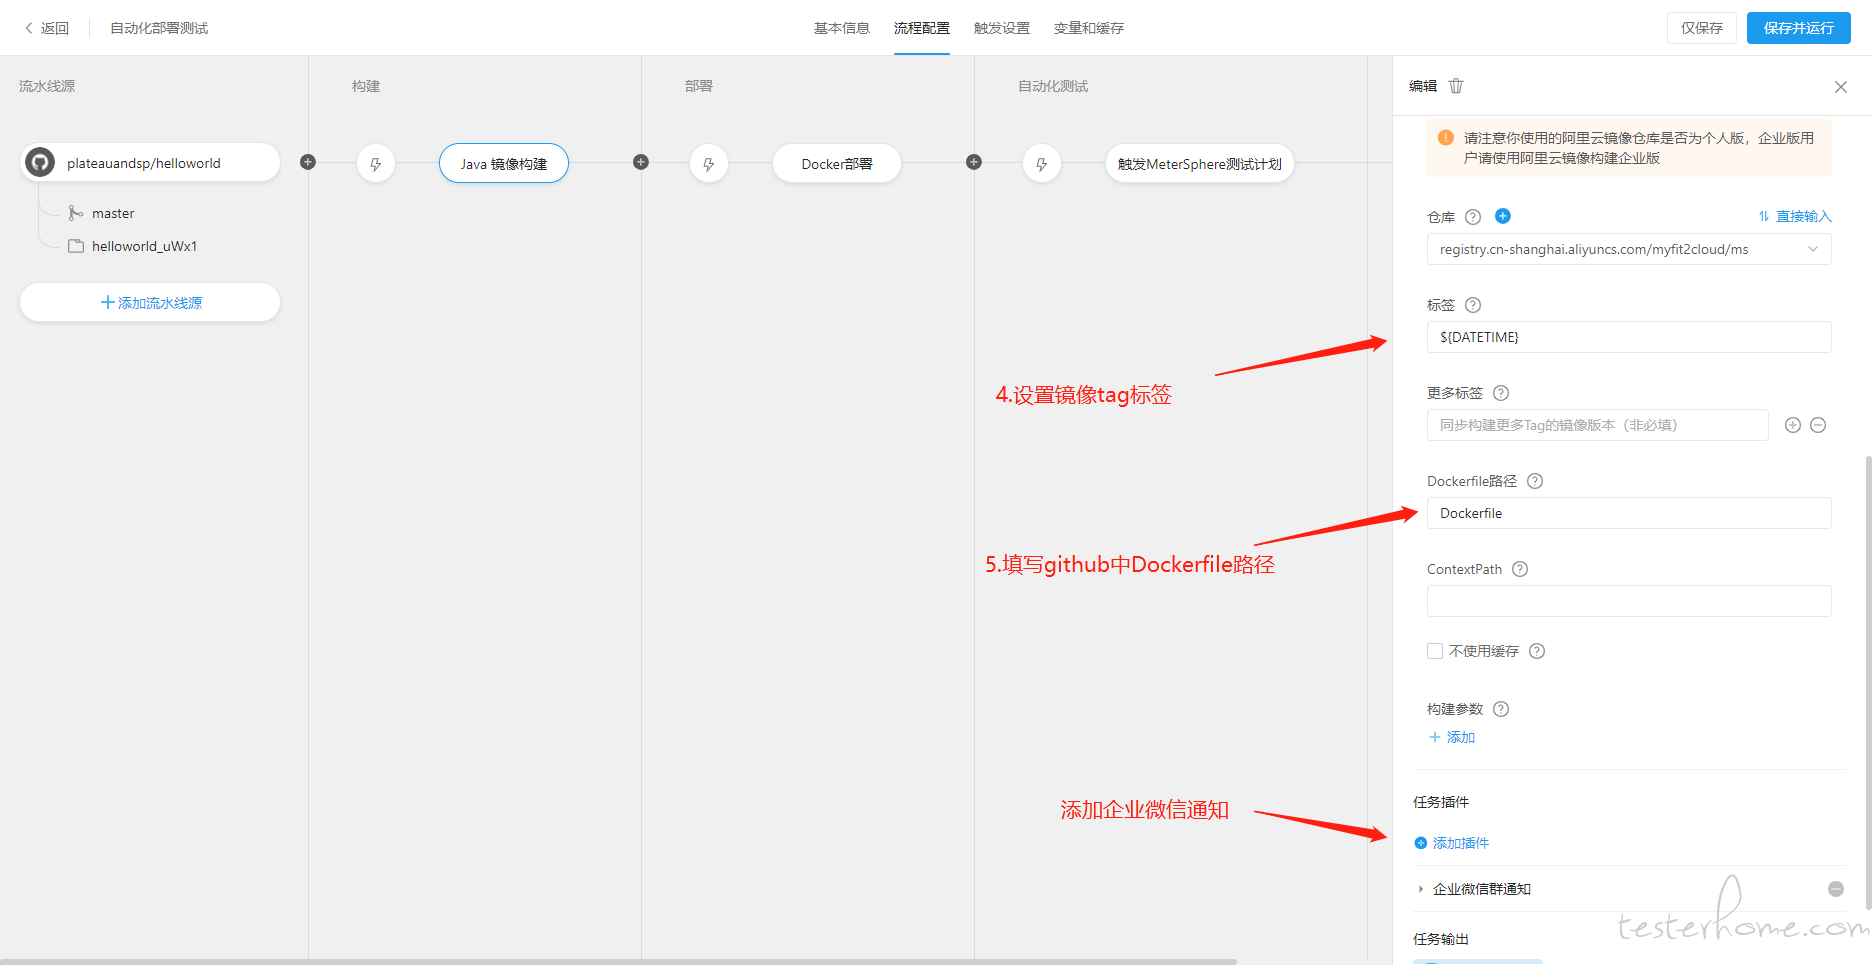This screenshot has height=965, width=1872.
Task: Select the 触发MeterSphere测试计划 node
Action: 1200,163
